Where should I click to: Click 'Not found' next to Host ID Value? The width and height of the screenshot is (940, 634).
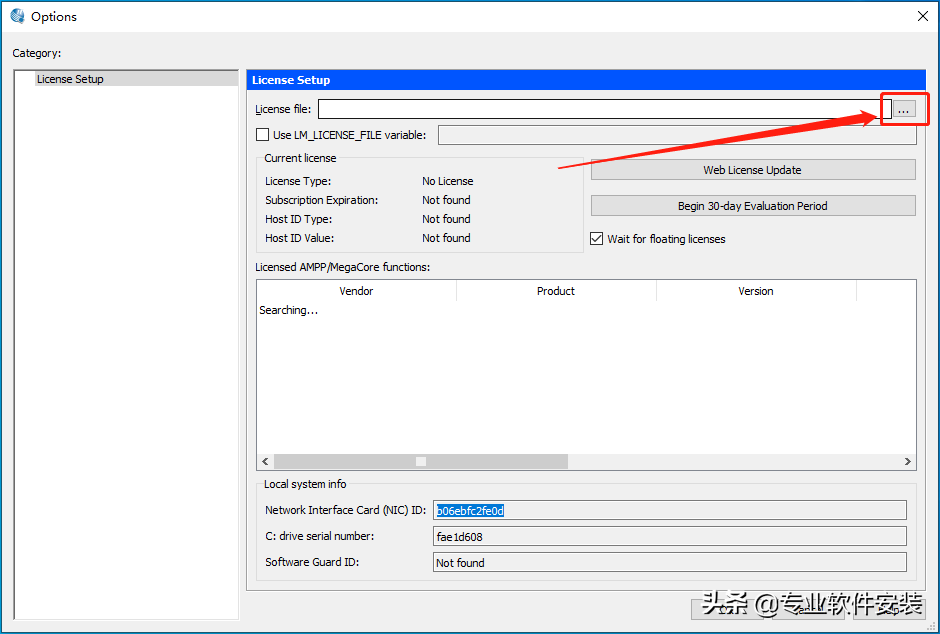[446, 238]
